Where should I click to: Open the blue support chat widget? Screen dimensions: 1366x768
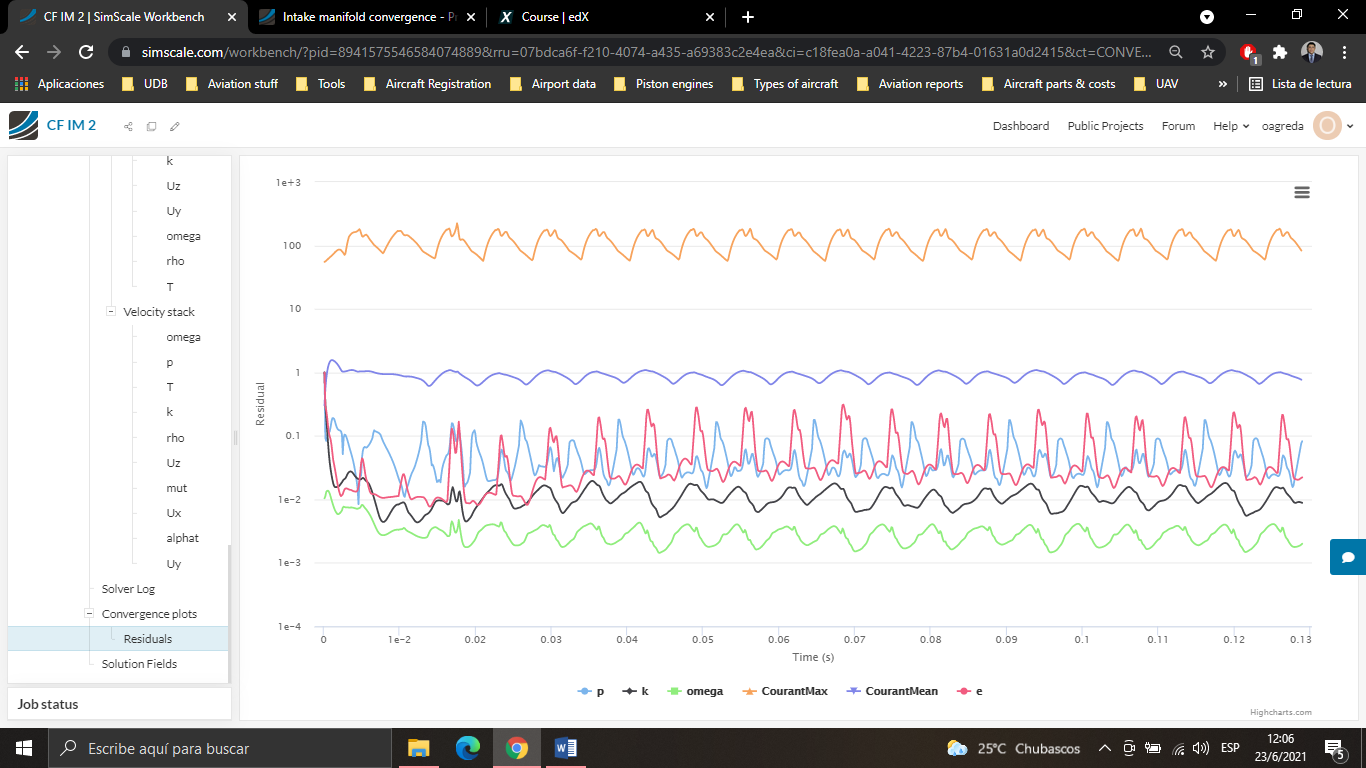tap(1347, 557)
